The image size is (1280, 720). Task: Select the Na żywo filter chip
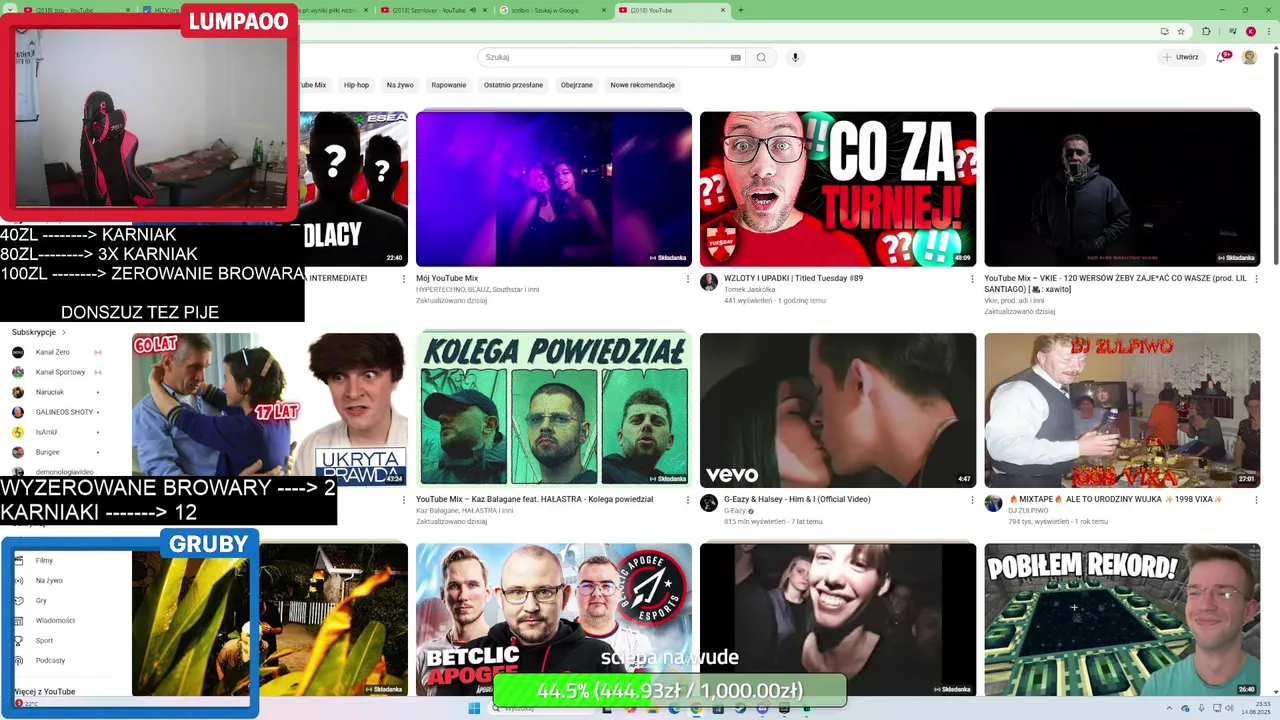tap(400, 85)
